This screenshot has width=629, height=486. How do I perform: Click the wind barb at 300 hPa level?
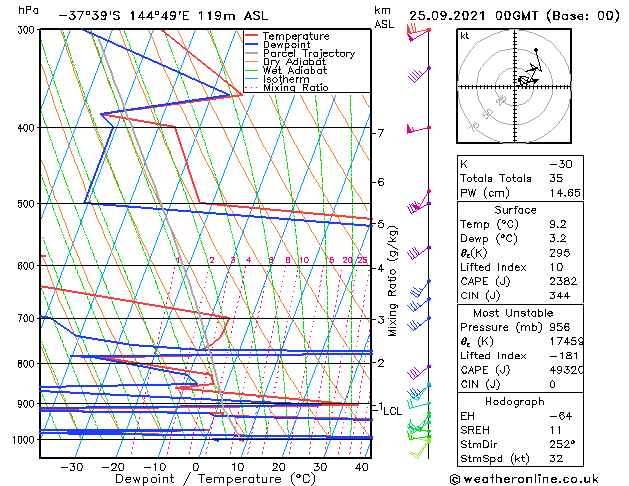418,33
